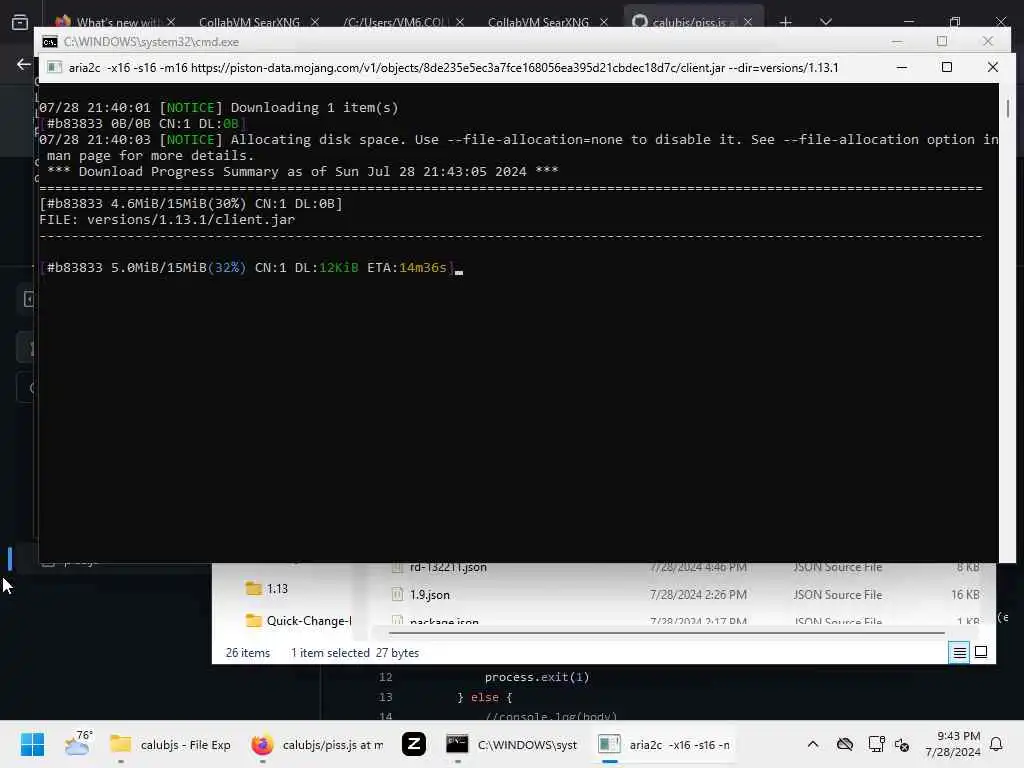
Task: Open the Firefox View icon
Action: click(20, 22)
